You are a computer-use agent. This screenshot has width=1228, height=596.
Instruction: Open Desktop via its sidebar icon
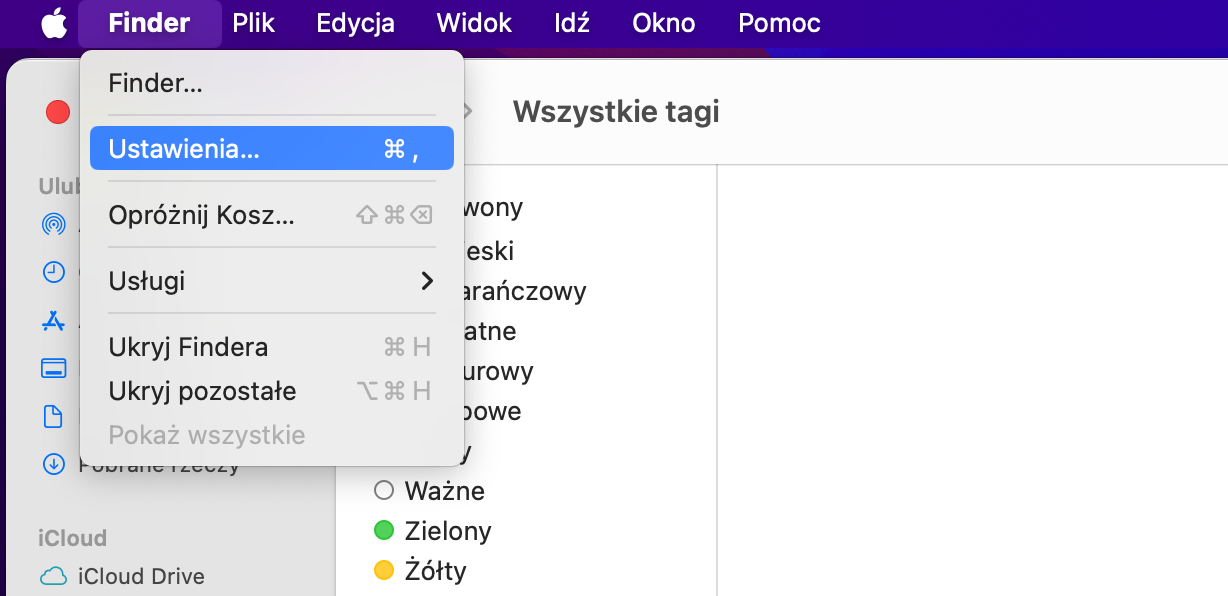point(53,368)
